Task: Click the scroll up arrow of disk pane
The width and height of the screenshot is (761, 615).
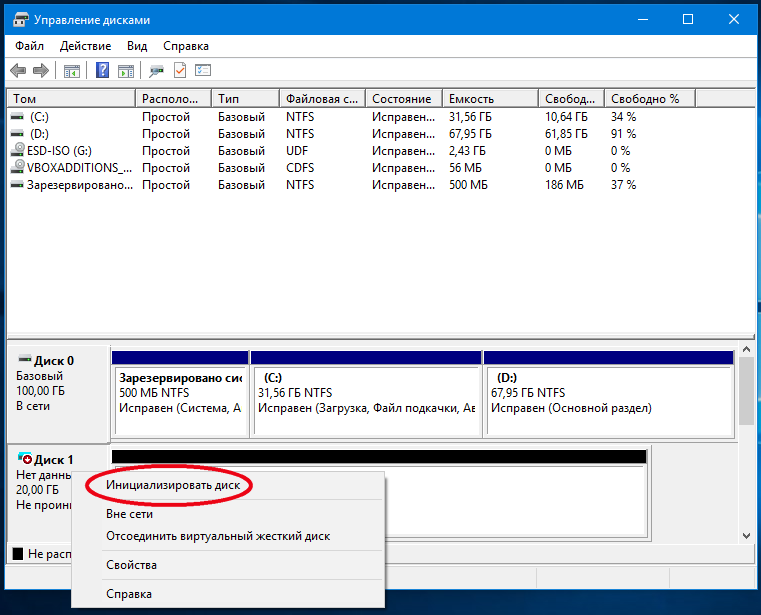Action: (746, 349)
